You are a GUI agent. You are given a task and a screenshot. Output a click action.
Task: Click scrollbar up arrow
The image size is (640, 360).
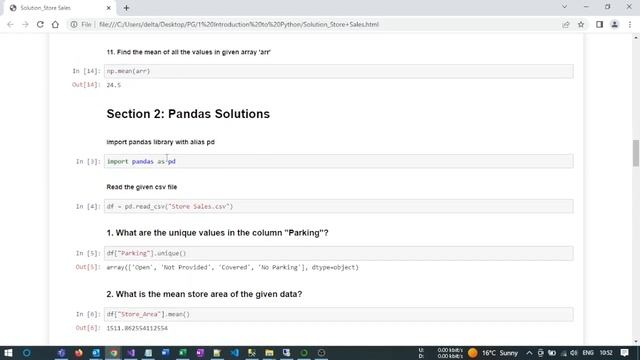click(636, 38)
